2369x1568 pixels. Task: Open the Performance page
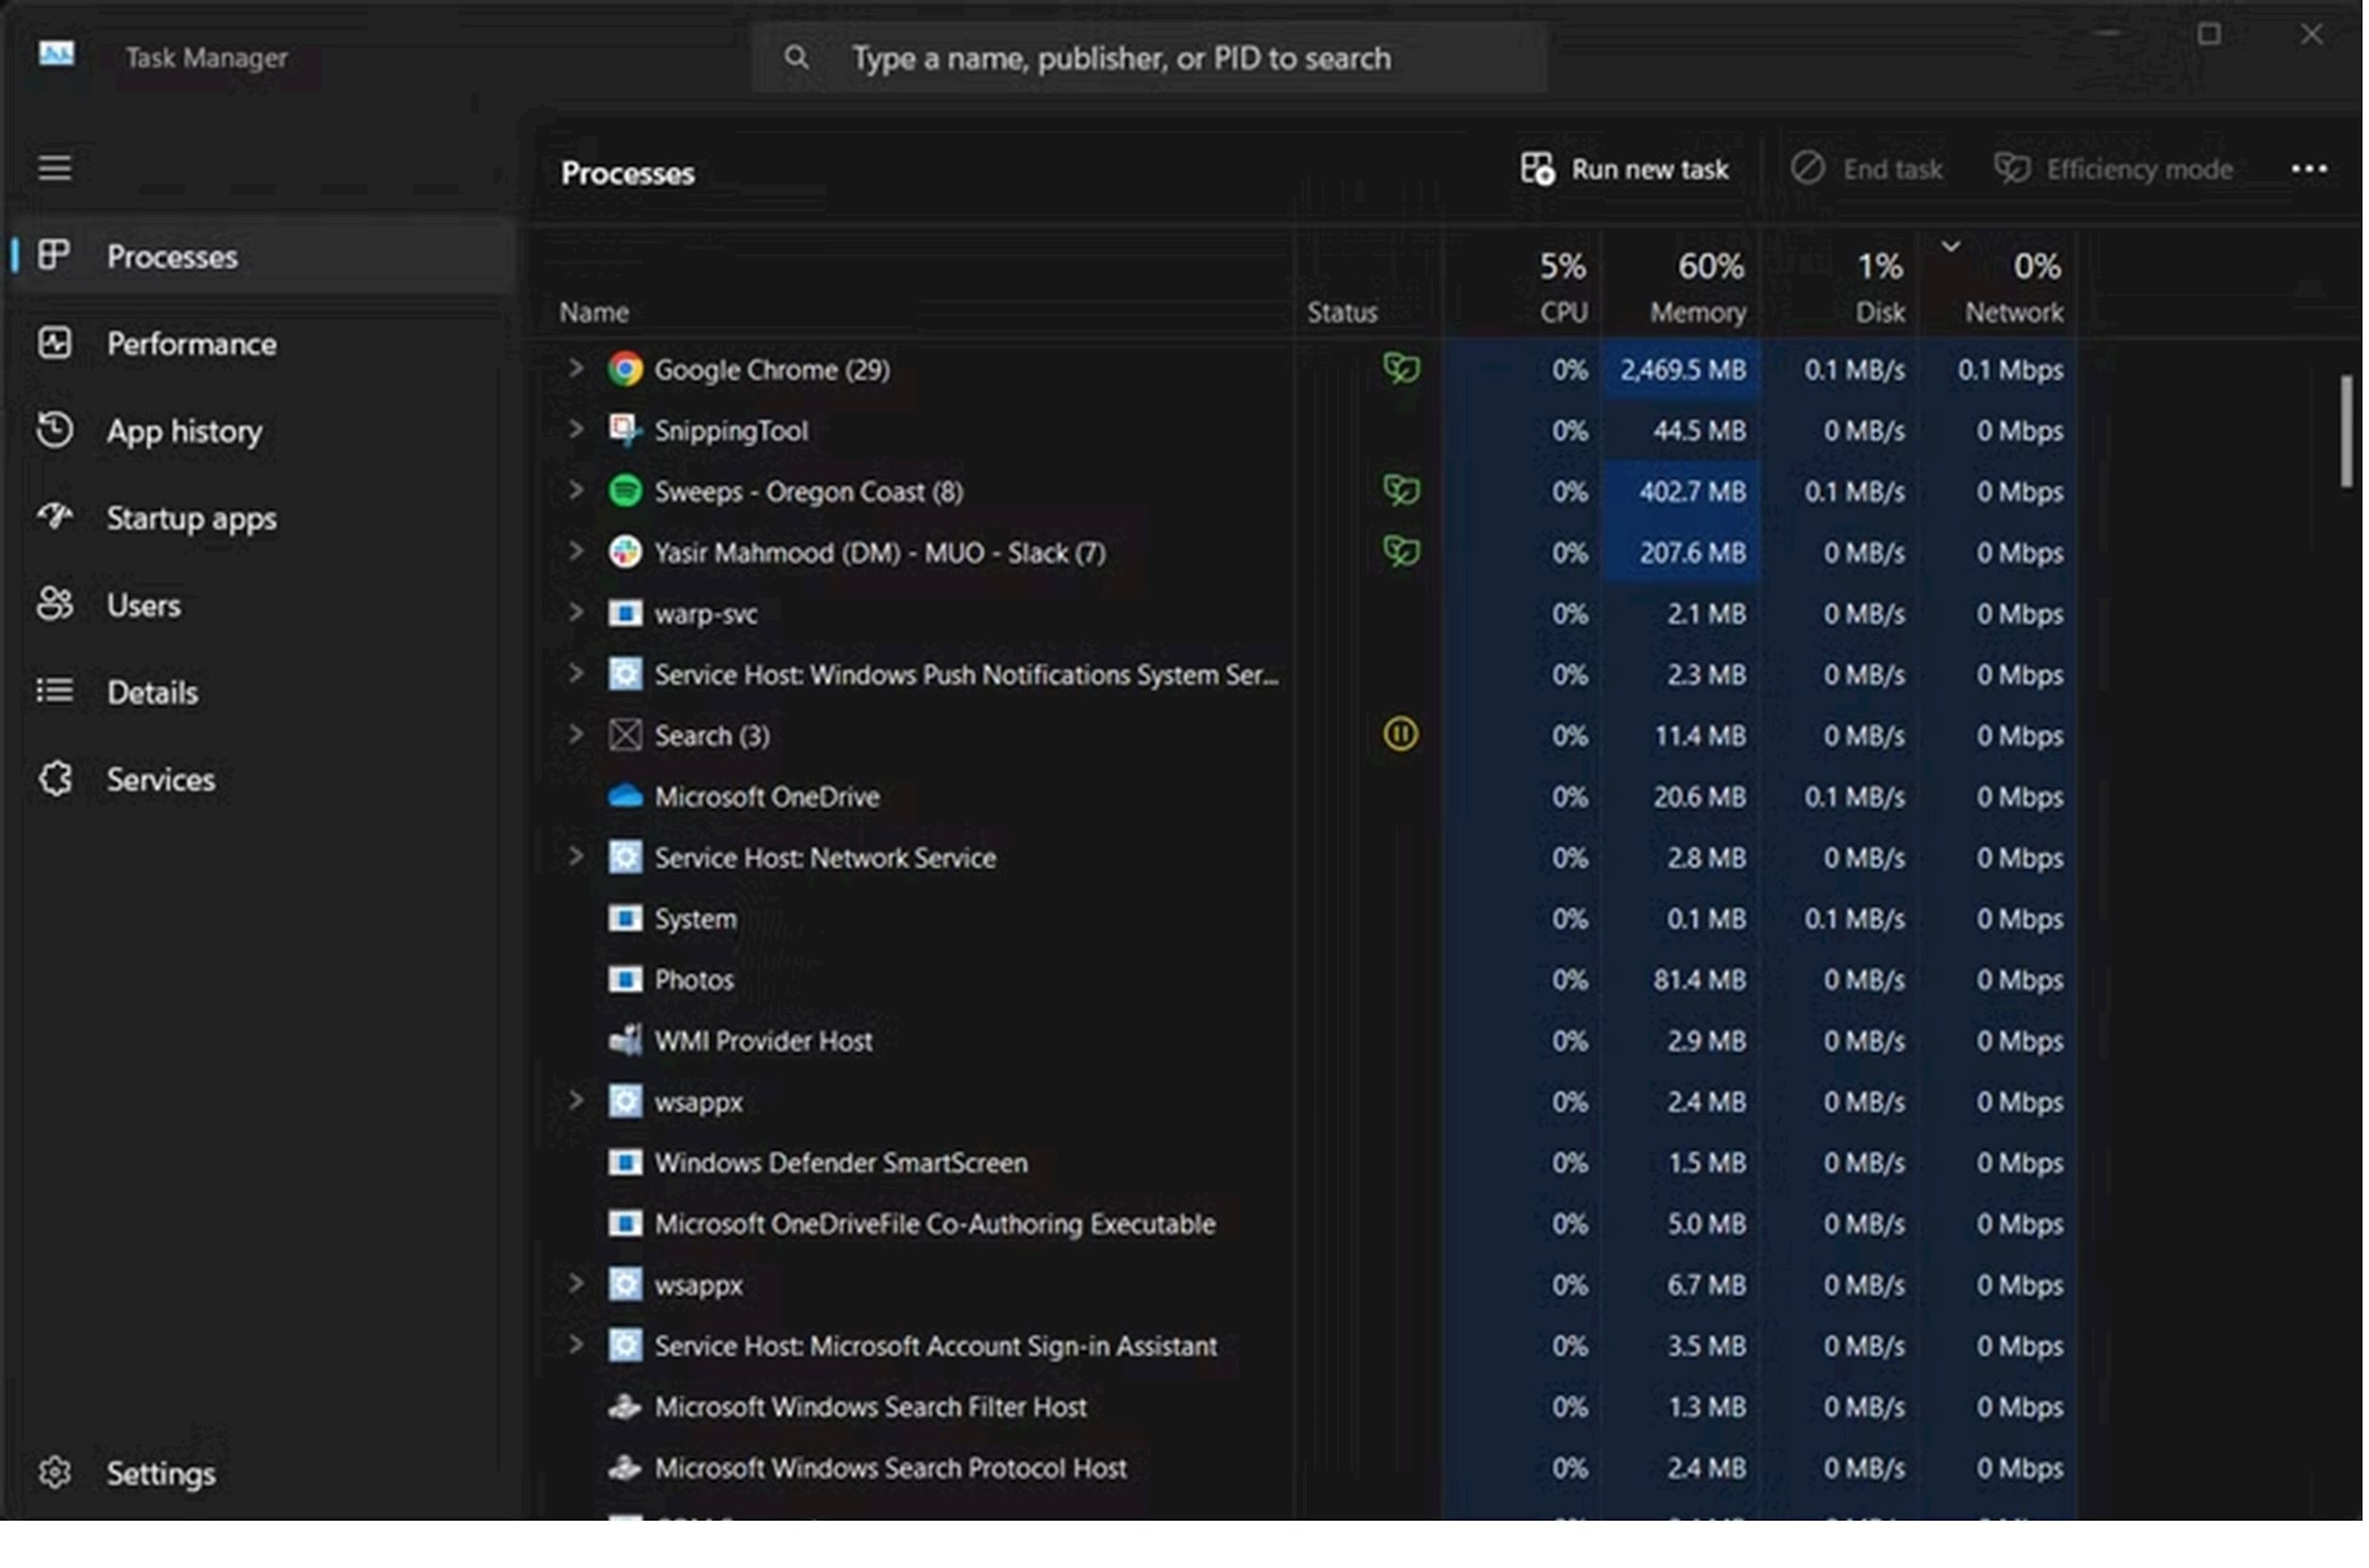[262, 344]
